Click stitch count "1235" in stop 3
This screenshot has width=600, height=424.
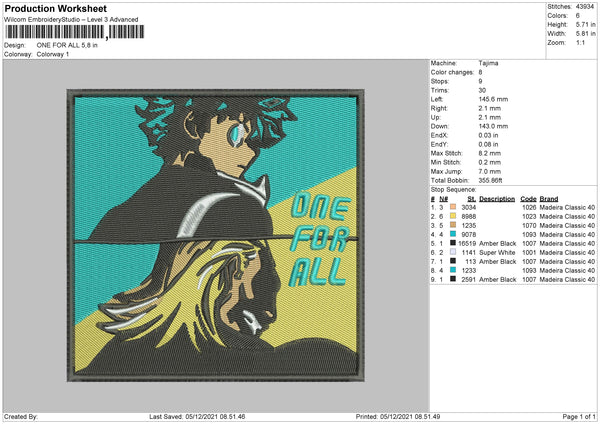469,225
